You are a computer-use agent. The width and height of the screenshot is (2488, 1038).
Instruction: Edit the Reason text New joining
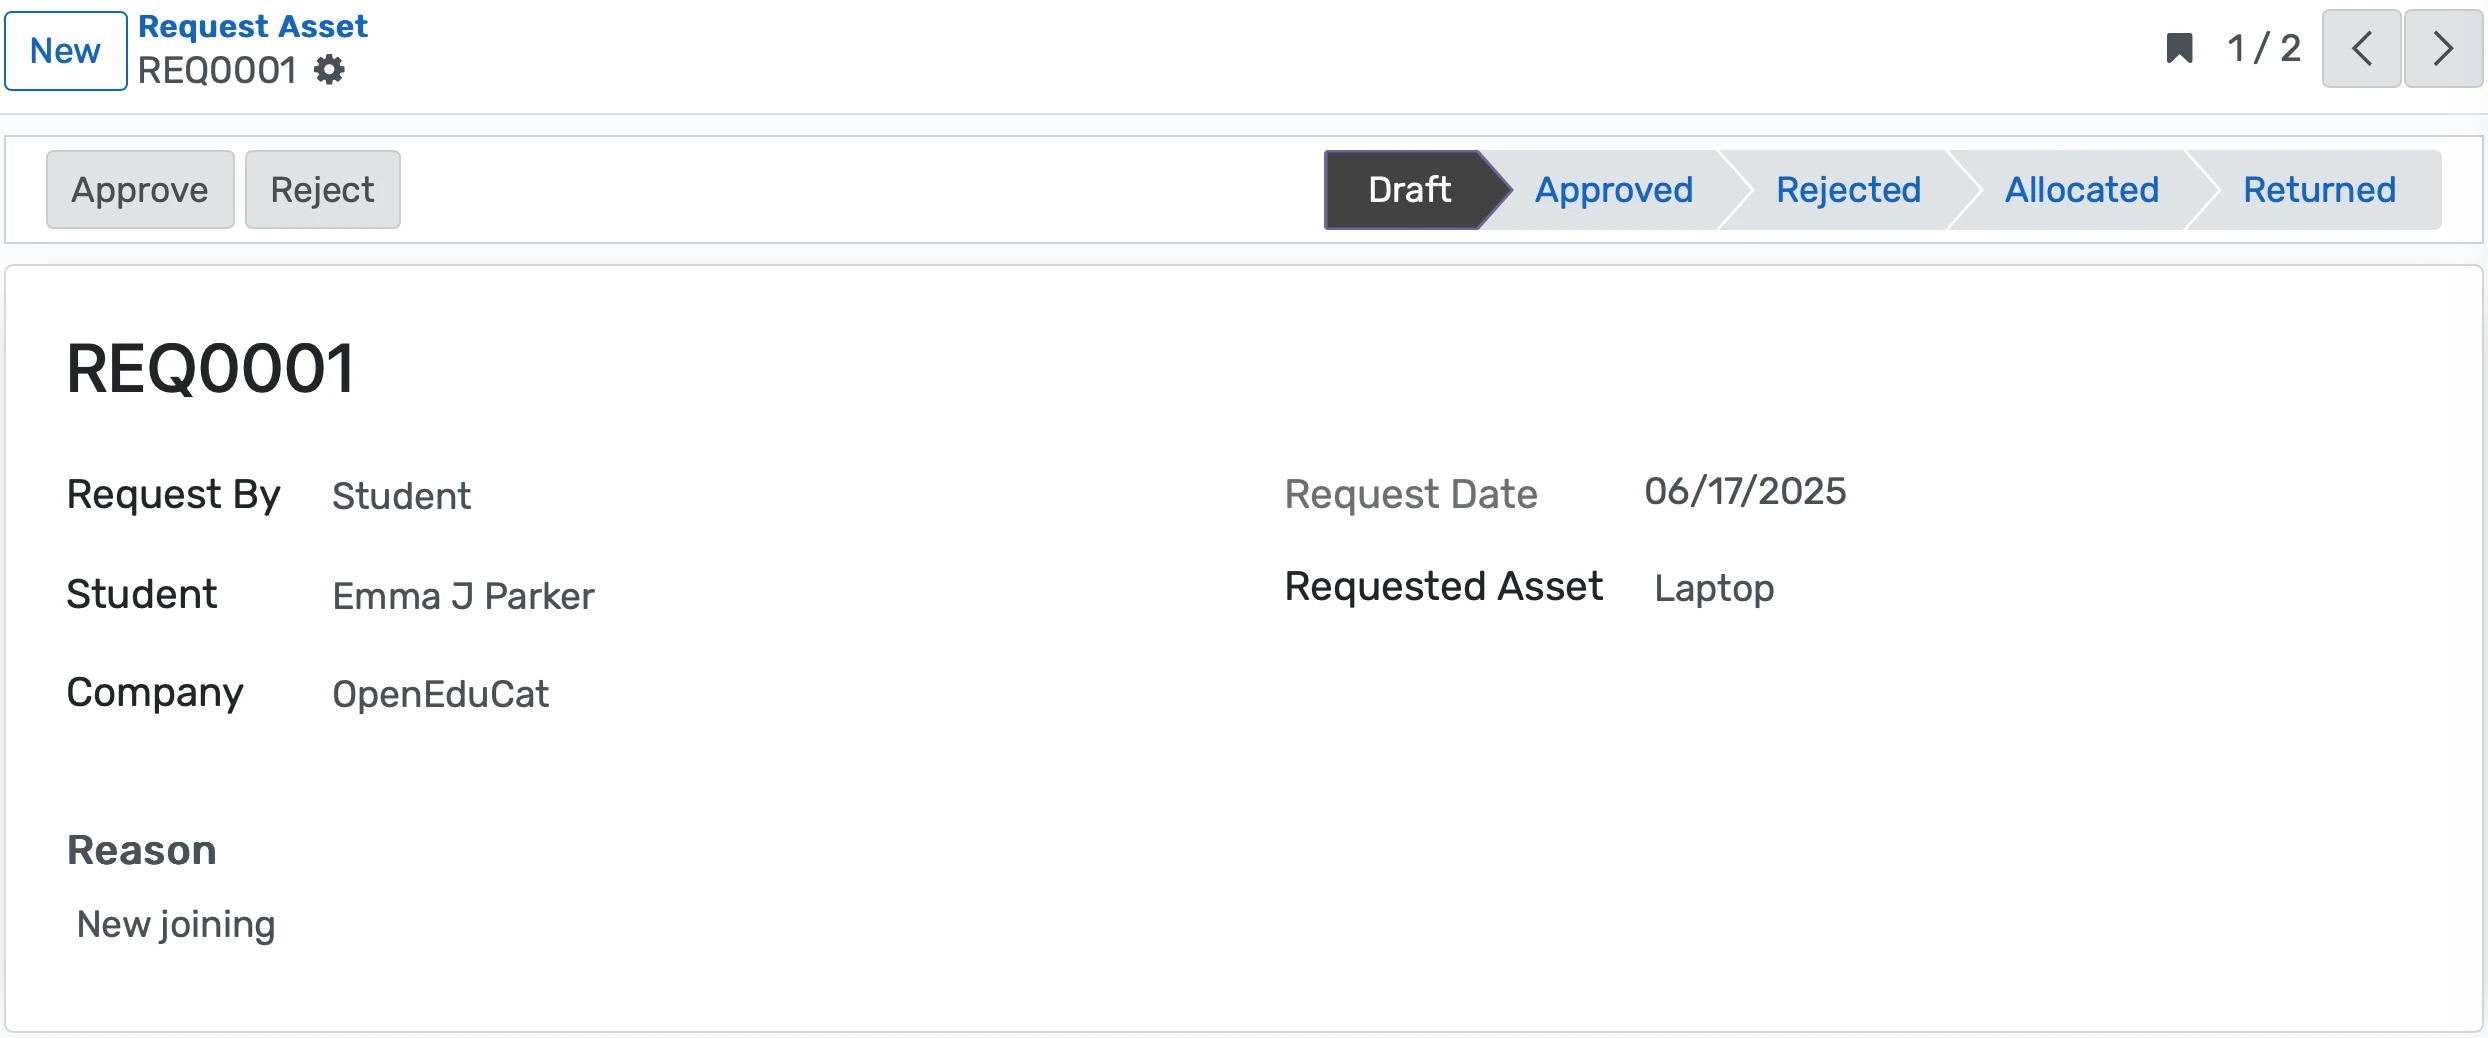[176, 924]
